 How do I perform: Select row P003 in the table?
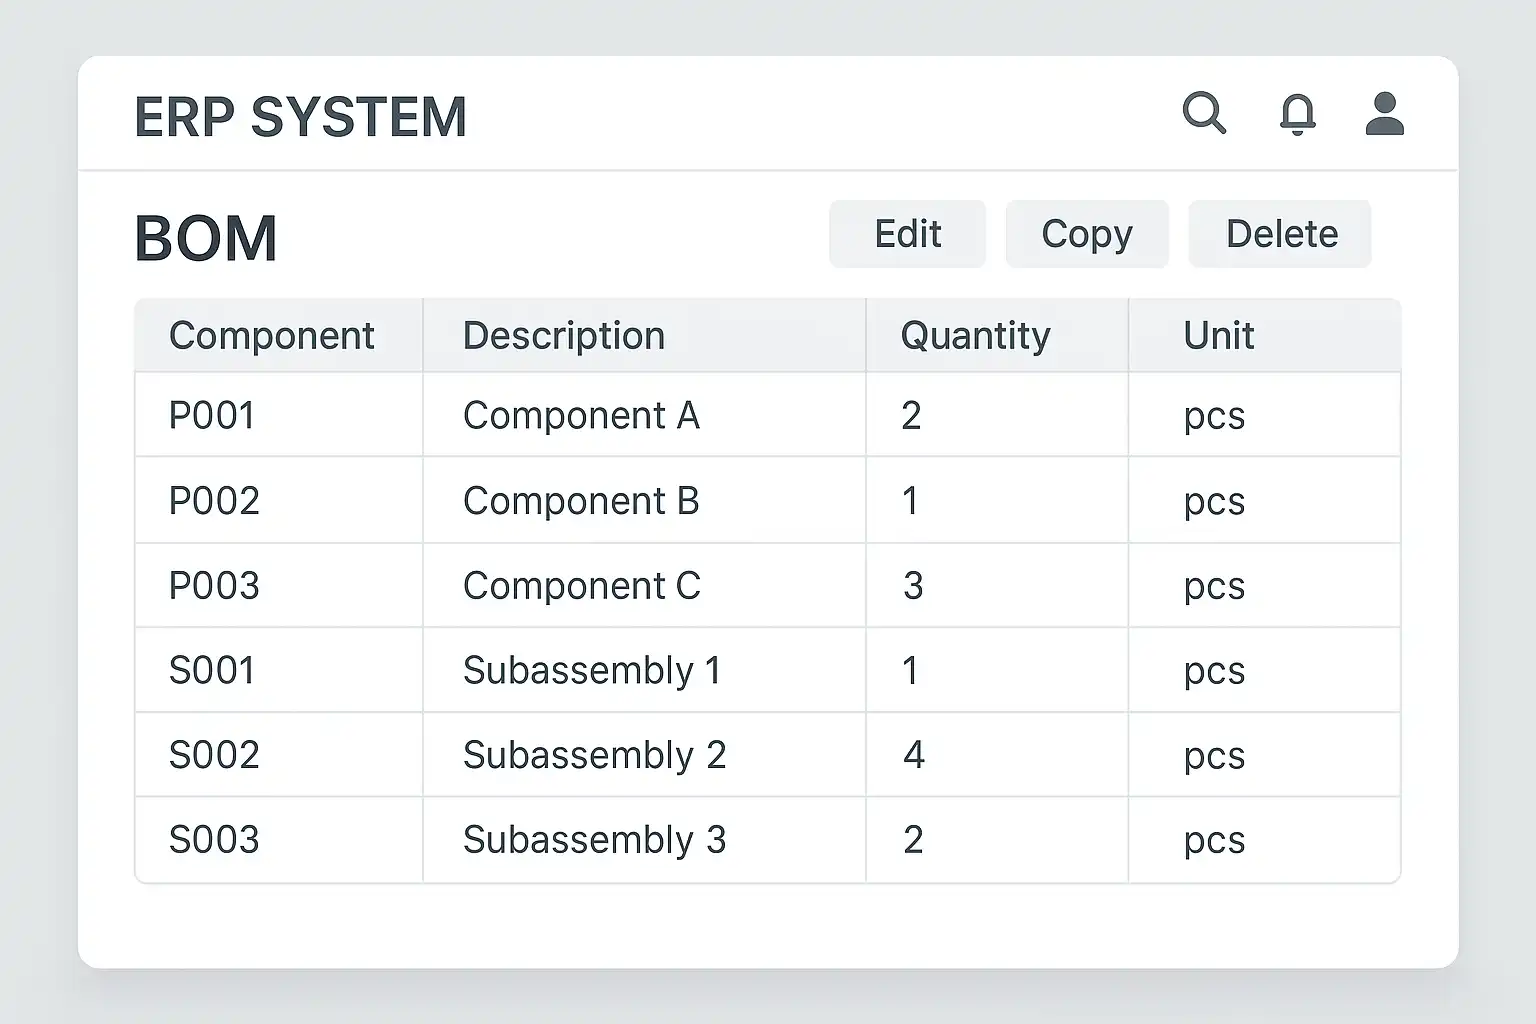(x=214, y=585)
